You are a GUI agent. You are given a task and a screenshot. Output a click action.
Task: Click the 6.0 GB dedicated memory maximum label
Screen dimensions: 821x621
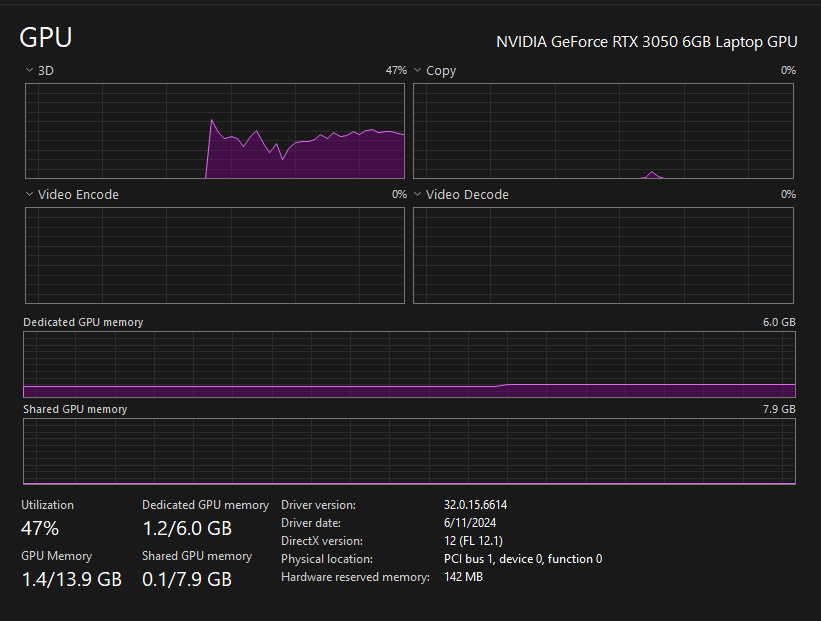click(x=779, y=322)
